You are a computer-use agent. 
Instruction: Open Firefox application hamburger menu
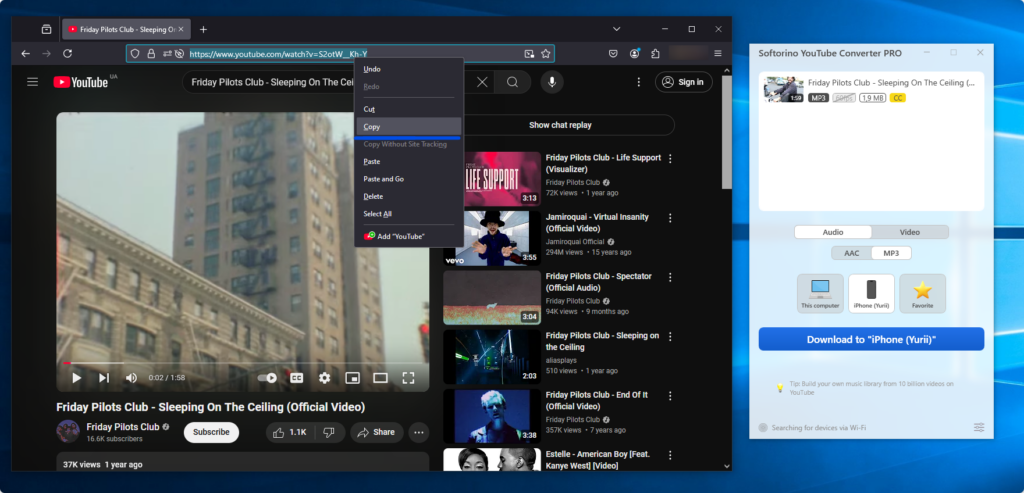pos(718,54)
